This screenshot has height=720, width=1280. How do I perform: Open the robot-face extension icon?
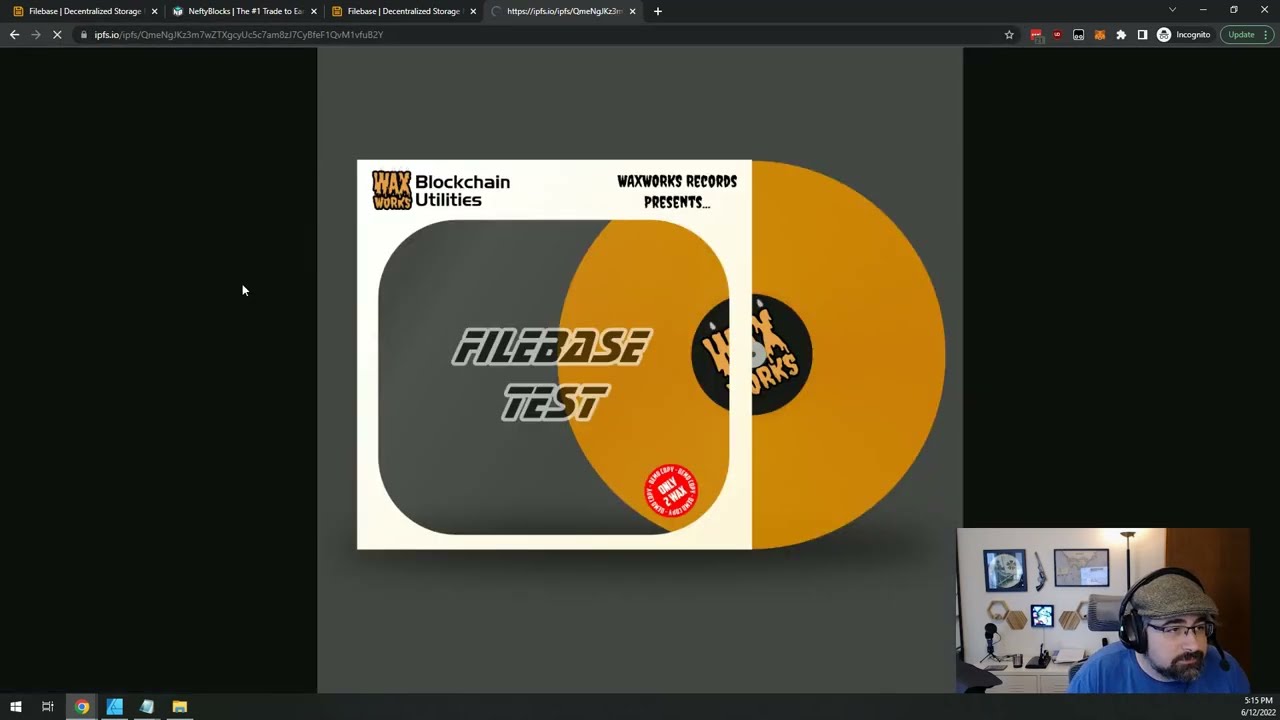[1078, 35]
